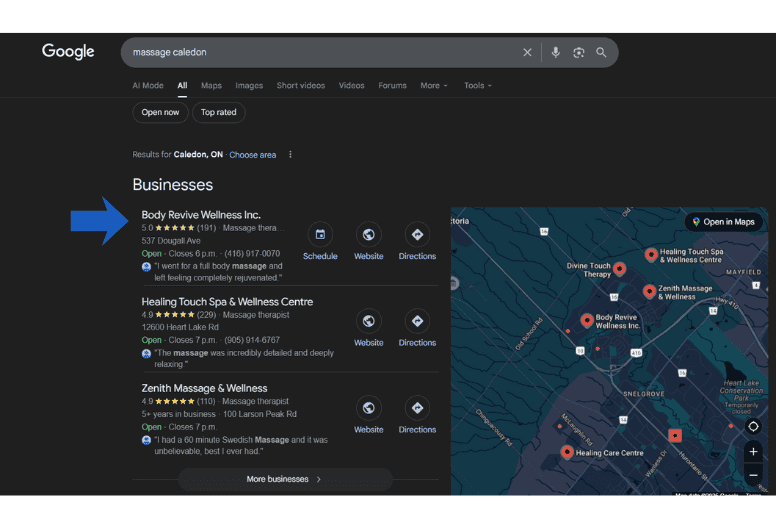Center map on my location

[753, 426]
